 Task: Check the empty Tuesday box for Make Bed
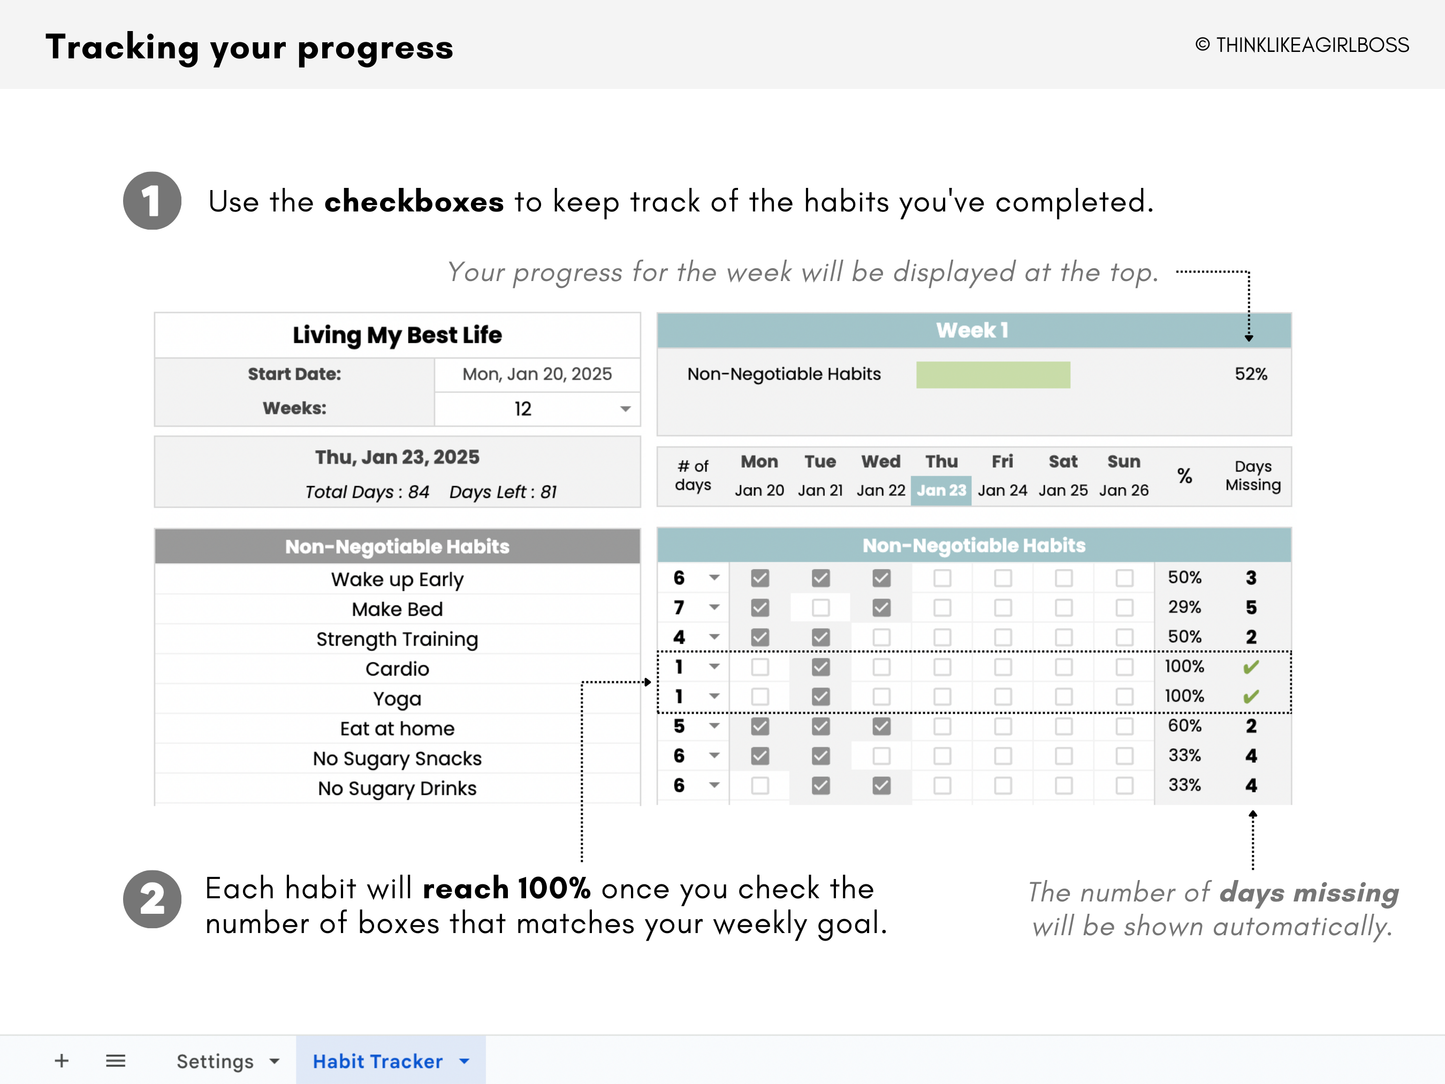pos(820,607)
